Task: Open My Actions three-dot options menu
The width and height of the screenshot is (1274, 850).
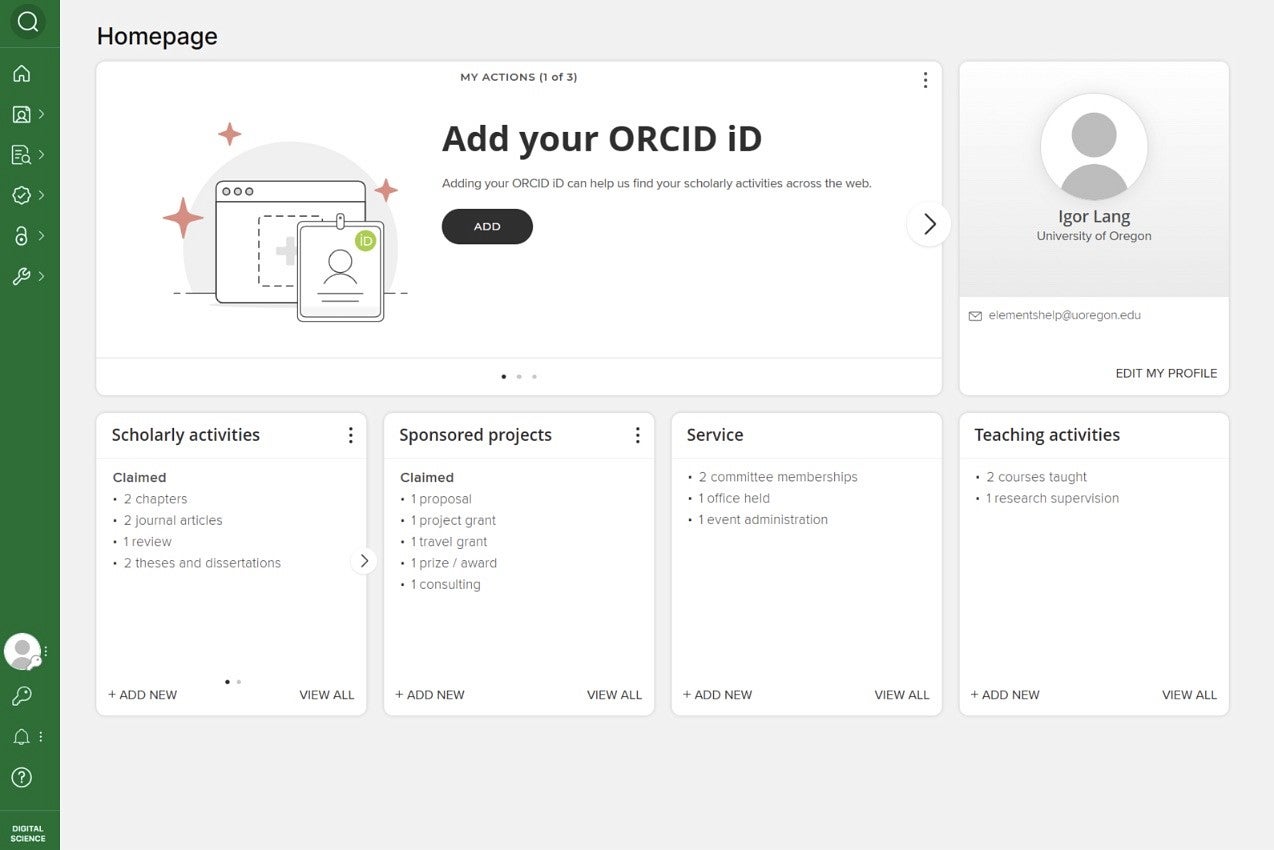Action: [x=925, y=80]
